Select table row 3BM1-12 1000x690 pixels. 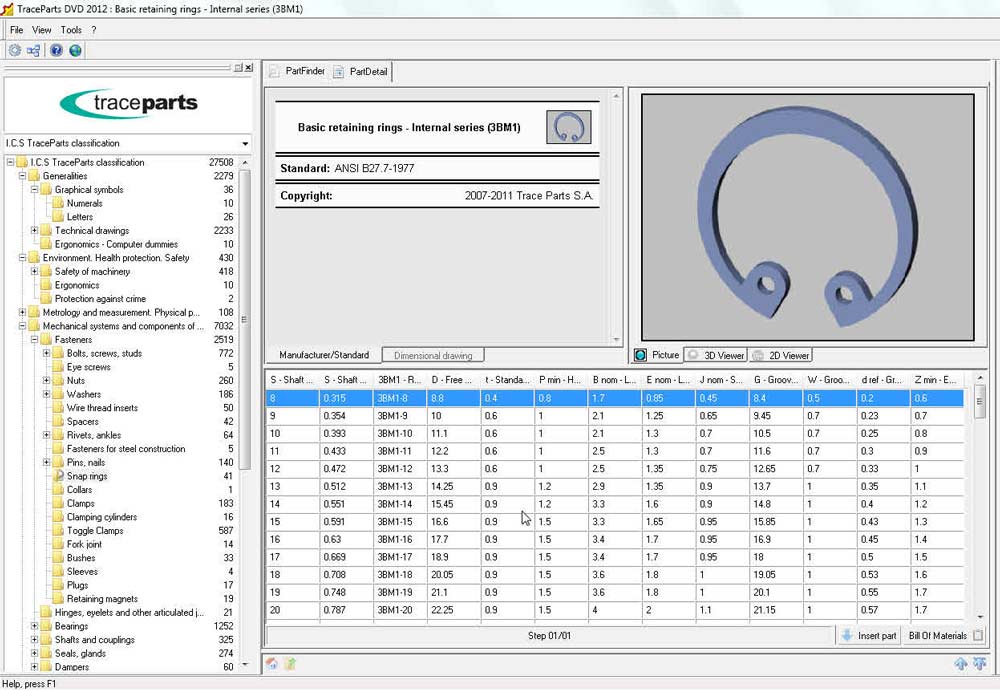[615, 469]
